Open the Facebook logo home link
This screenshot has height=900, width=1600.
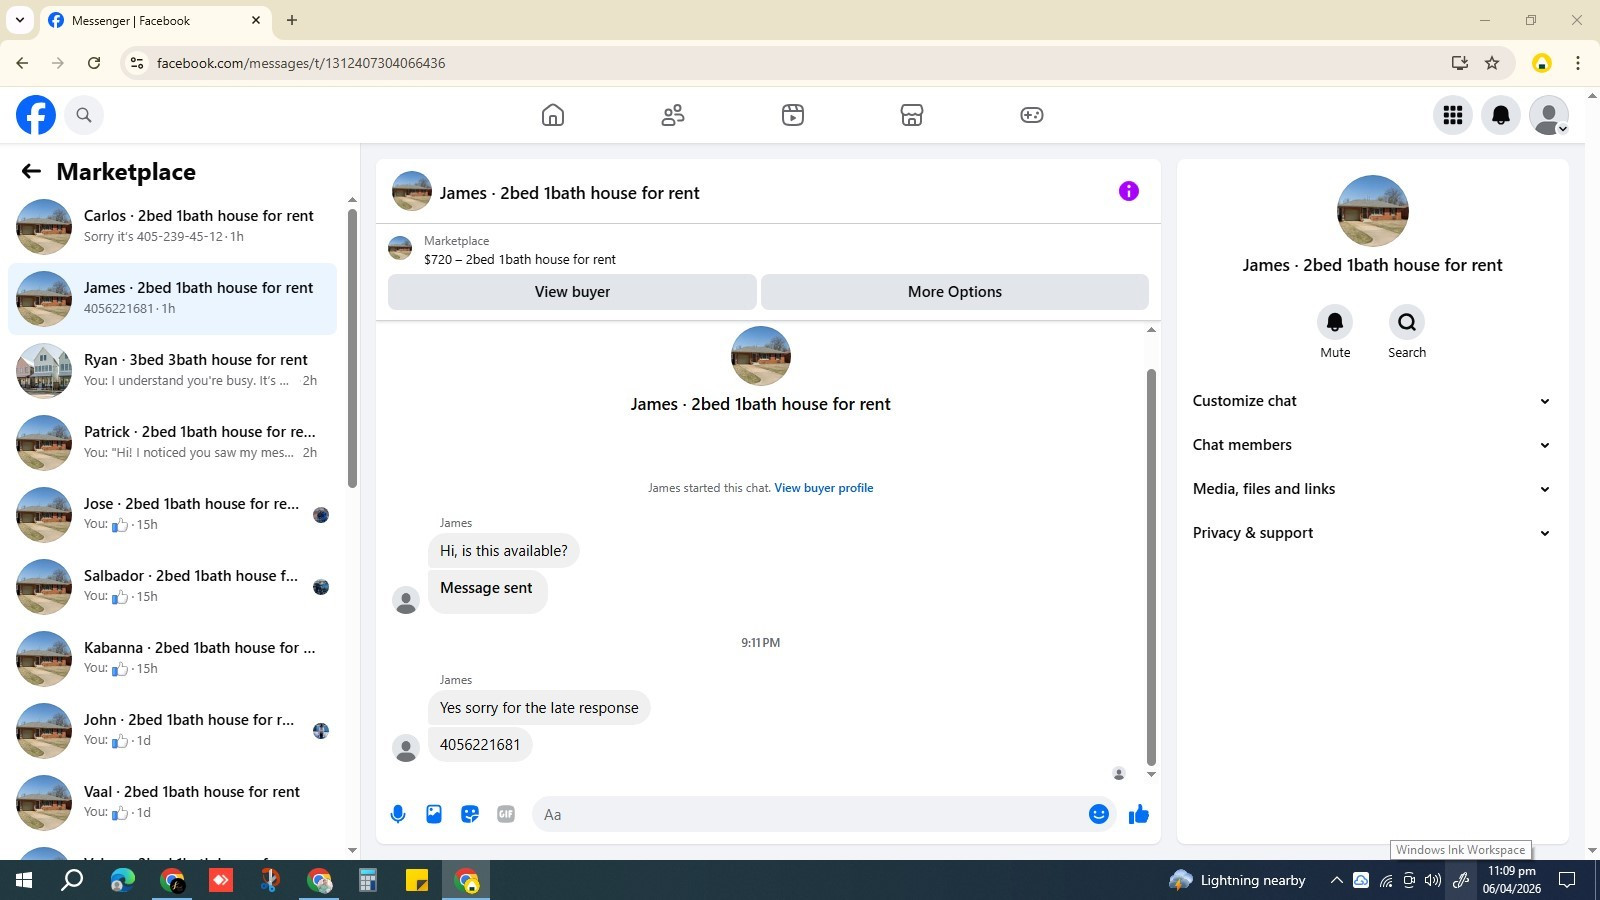coord(36,115)
